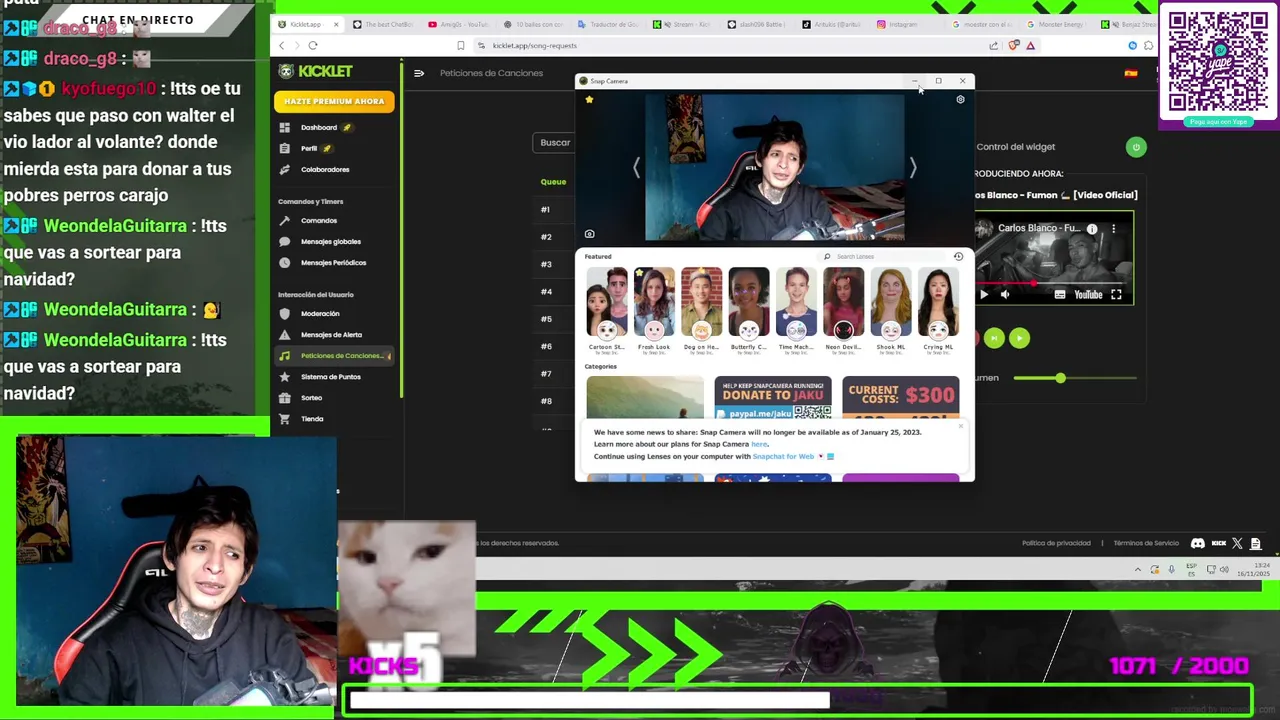Bookmark page icon in address bar
1280x720 pixels.
pos(460,45)
